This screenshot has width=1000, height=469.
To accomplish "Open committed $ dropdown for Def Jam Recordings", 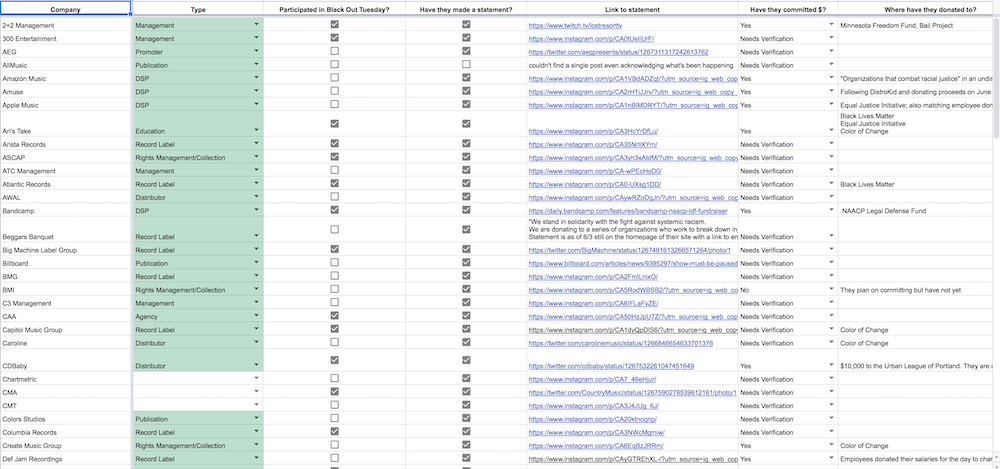I will [832, 459].
